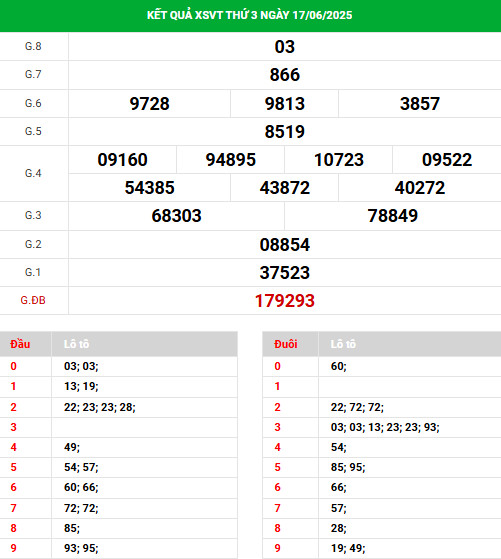Select Đầu row 2 lô tô values
Image resolution: width=501 pixels, height=559 pixels.
coord(99,407)
